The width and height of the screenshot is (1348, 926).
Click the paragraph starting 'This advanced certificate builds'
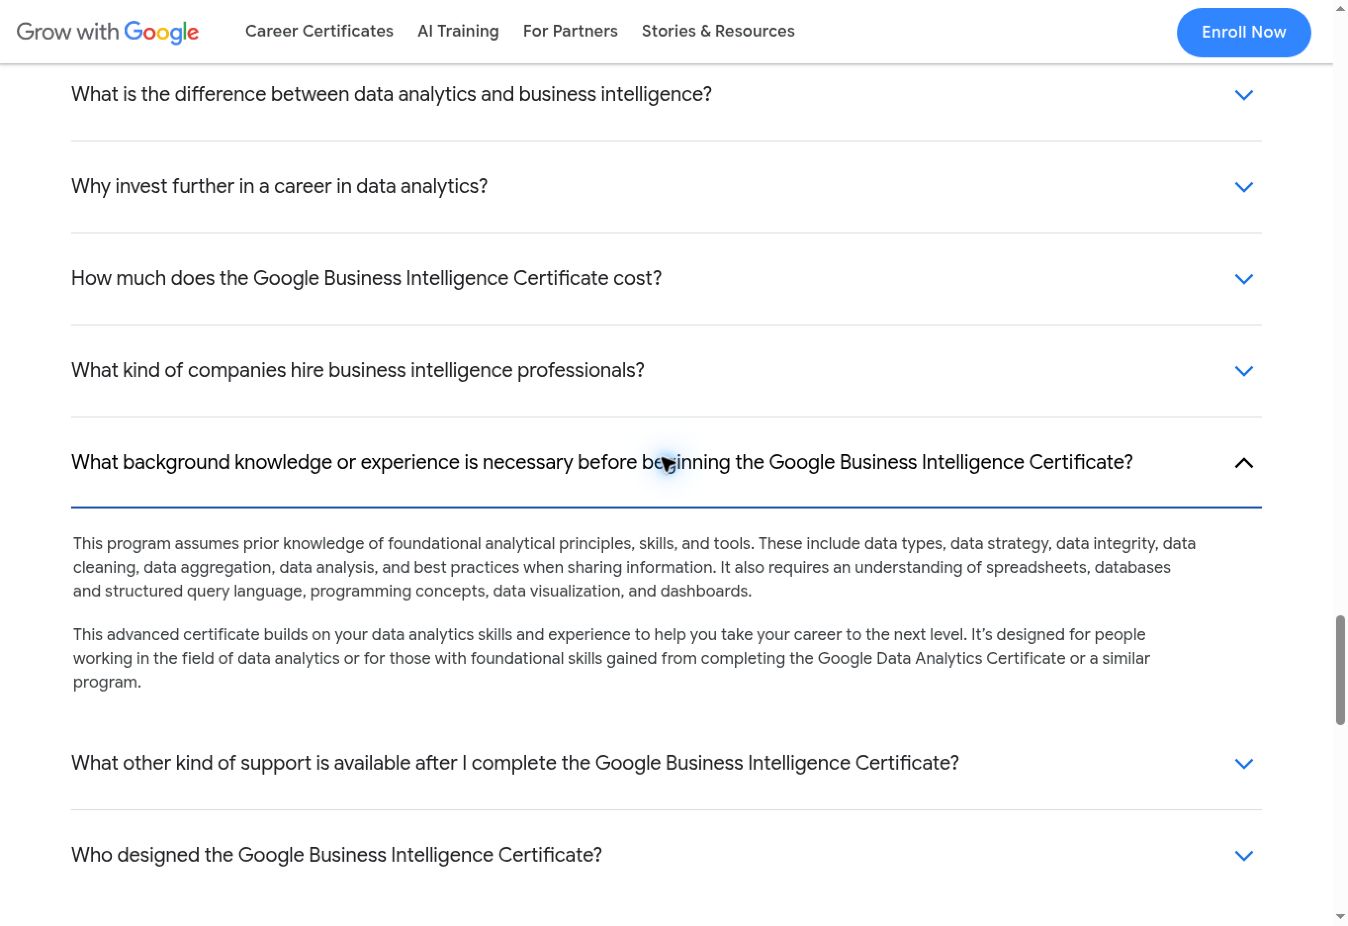point(611,658)
